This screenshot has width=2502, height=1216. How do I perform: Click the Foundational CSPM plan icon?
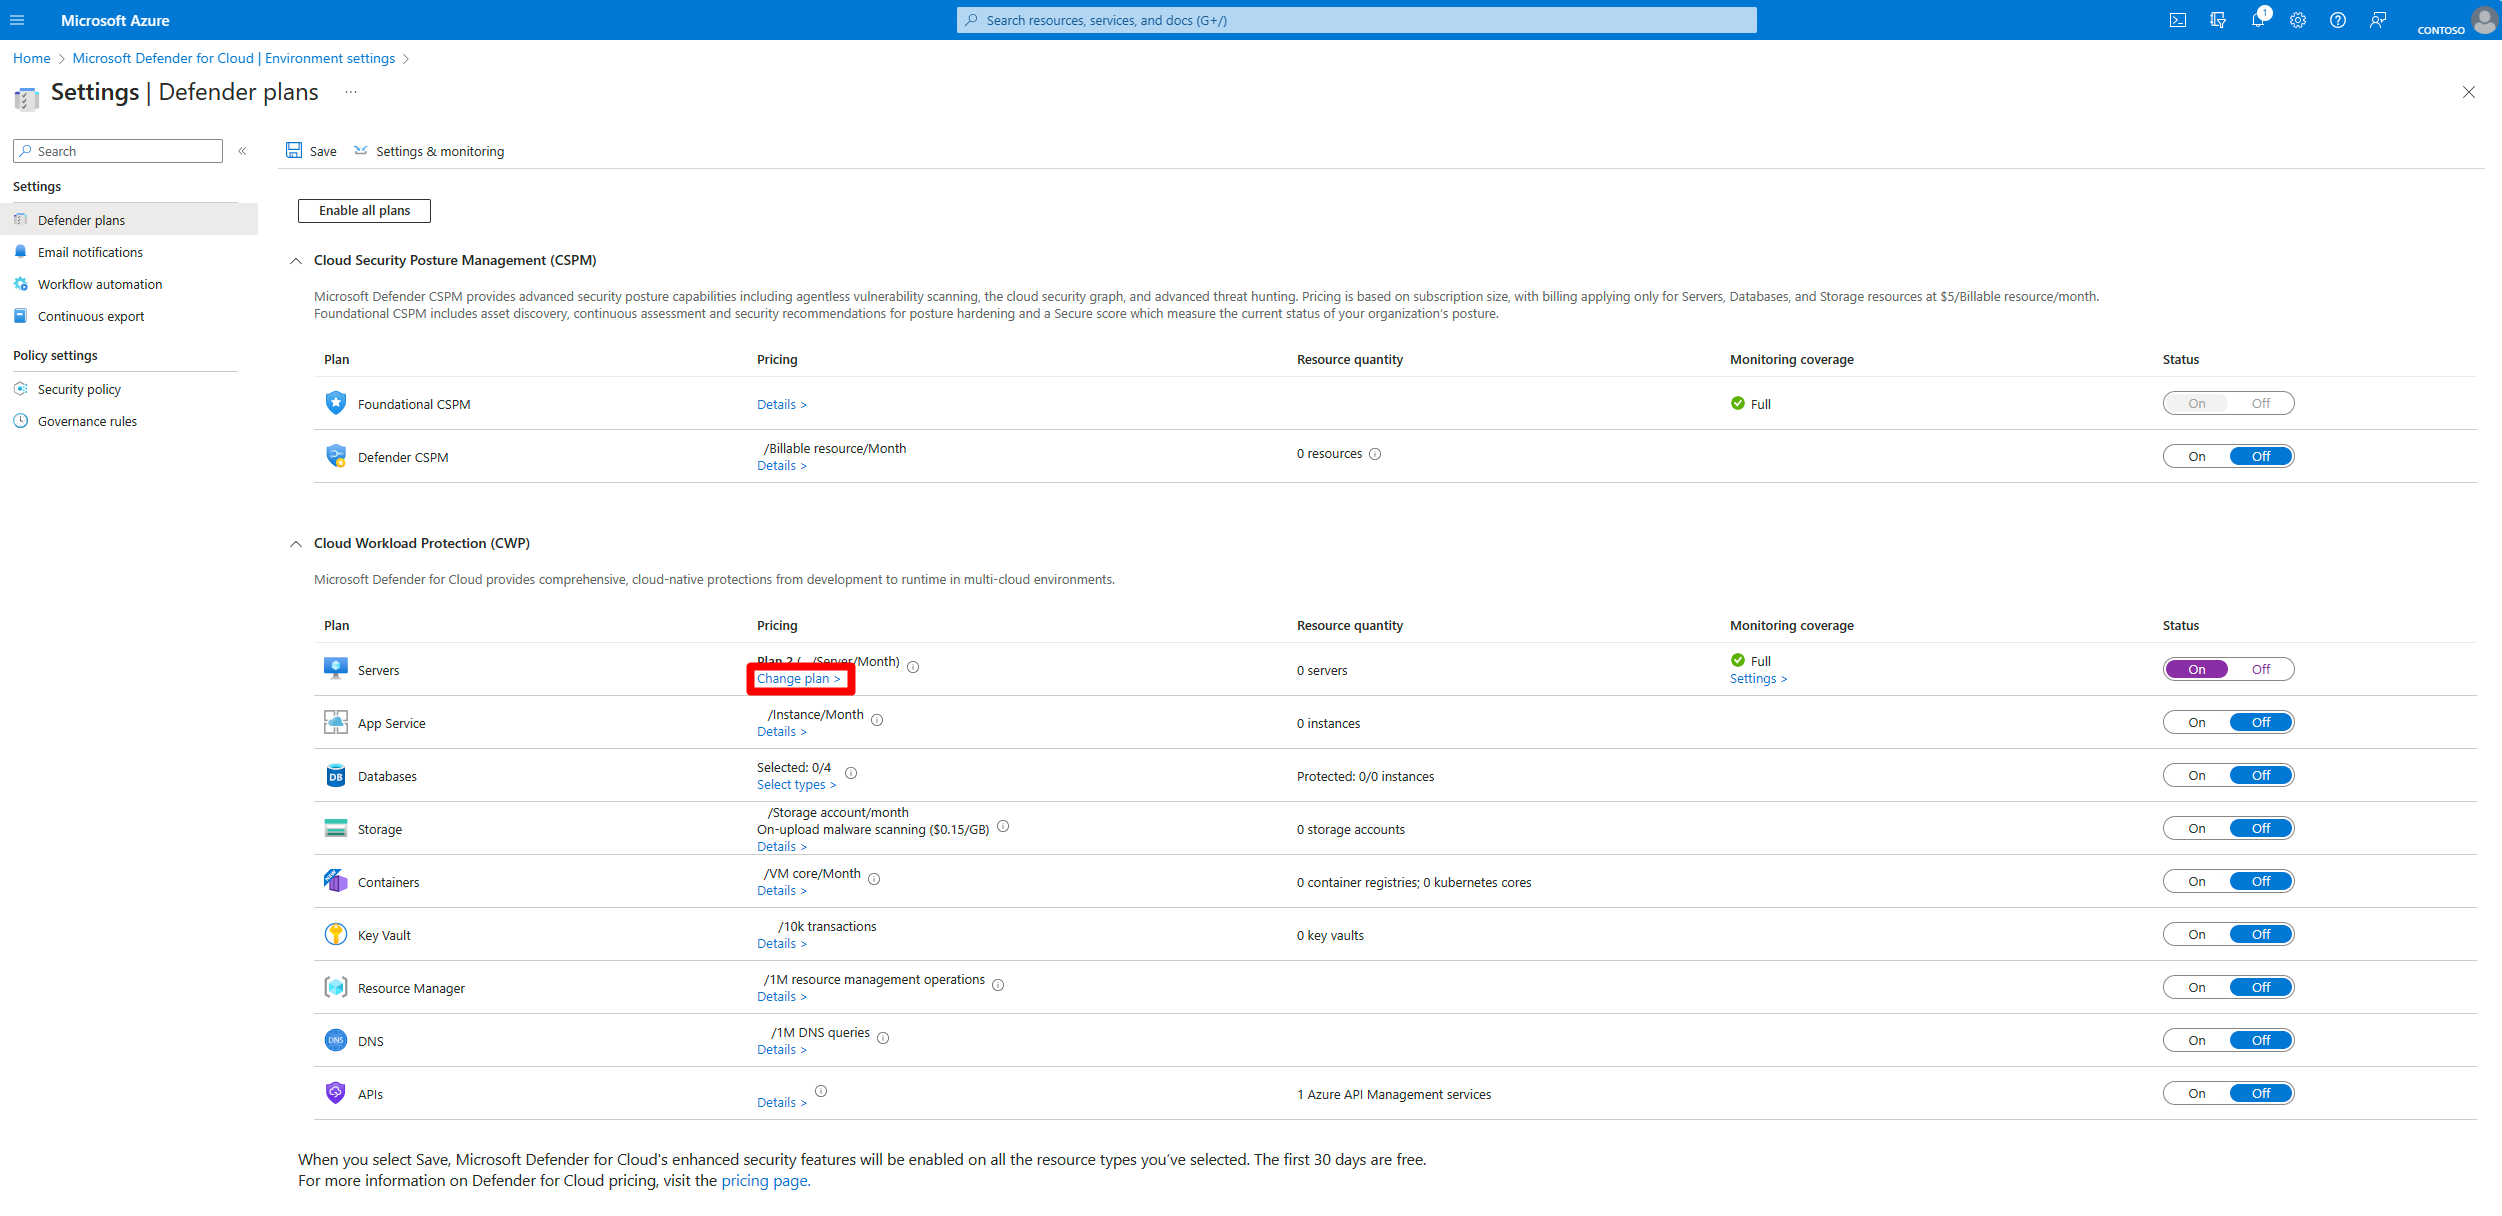click(x=337, y=404)
